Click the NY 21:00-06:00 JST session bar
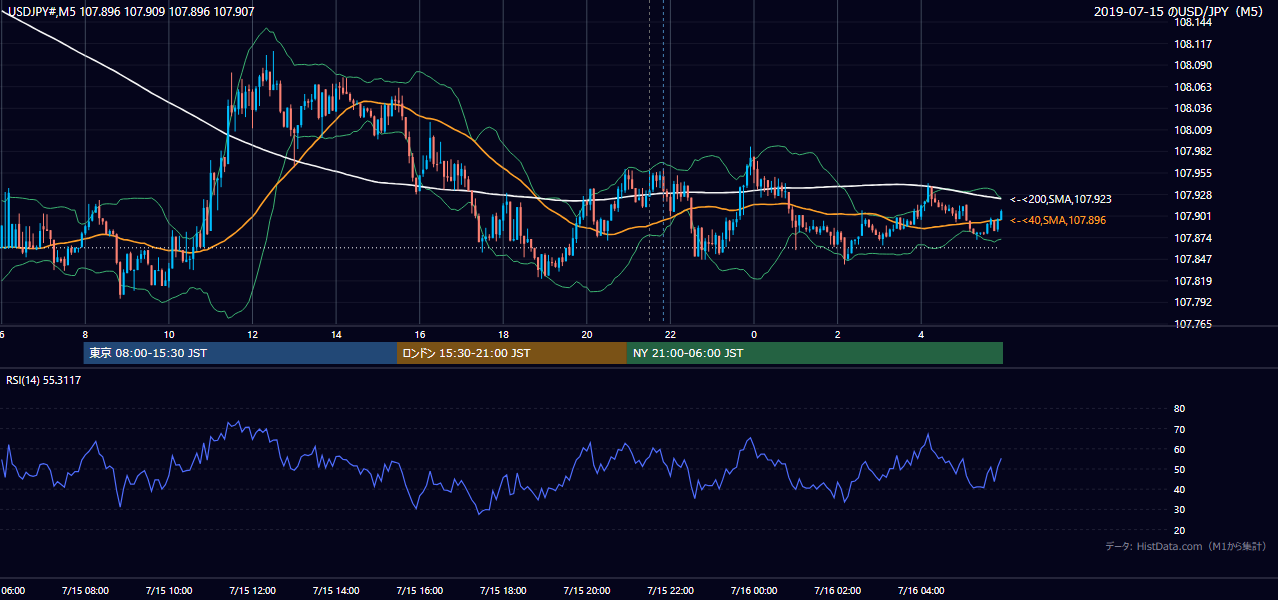Viewport: 1278px width, 600px height. (815, 353)
